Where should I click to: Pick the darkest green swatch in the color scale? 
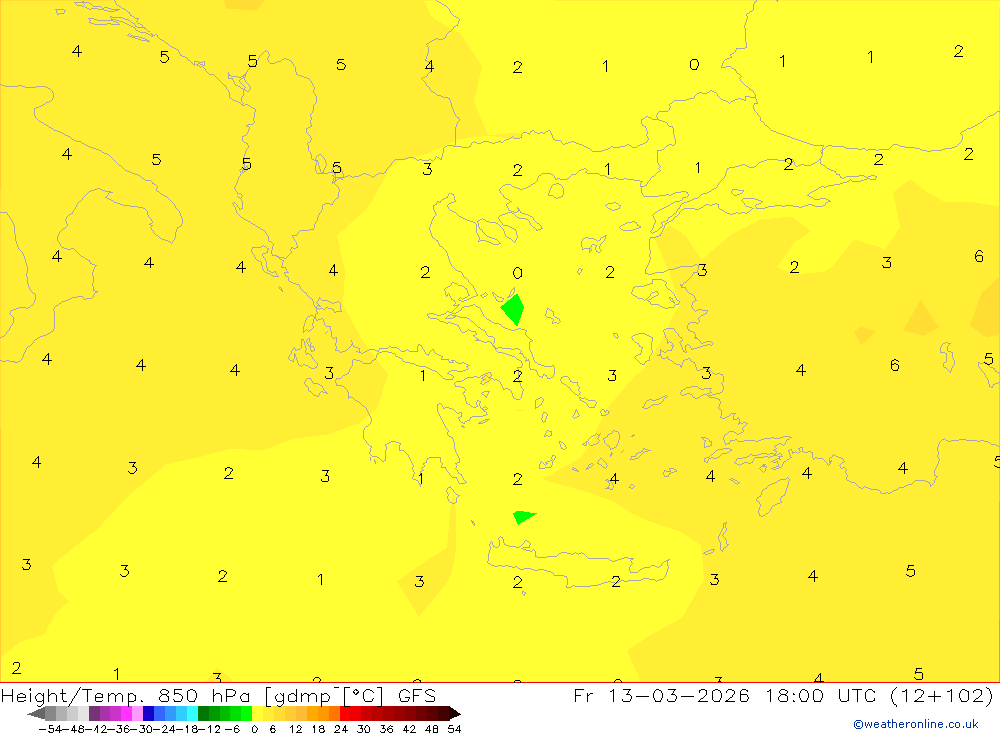coord(203,713)
